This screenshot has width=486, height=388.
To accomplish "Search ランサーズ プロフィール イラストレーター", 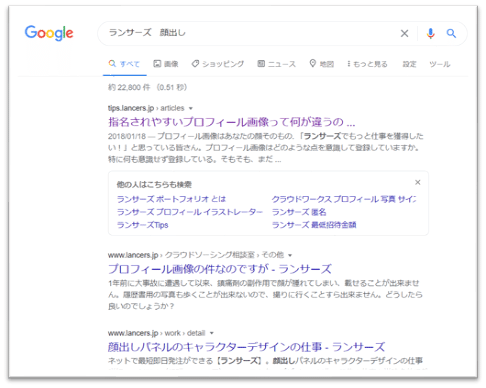I will (x=190, y=212).
